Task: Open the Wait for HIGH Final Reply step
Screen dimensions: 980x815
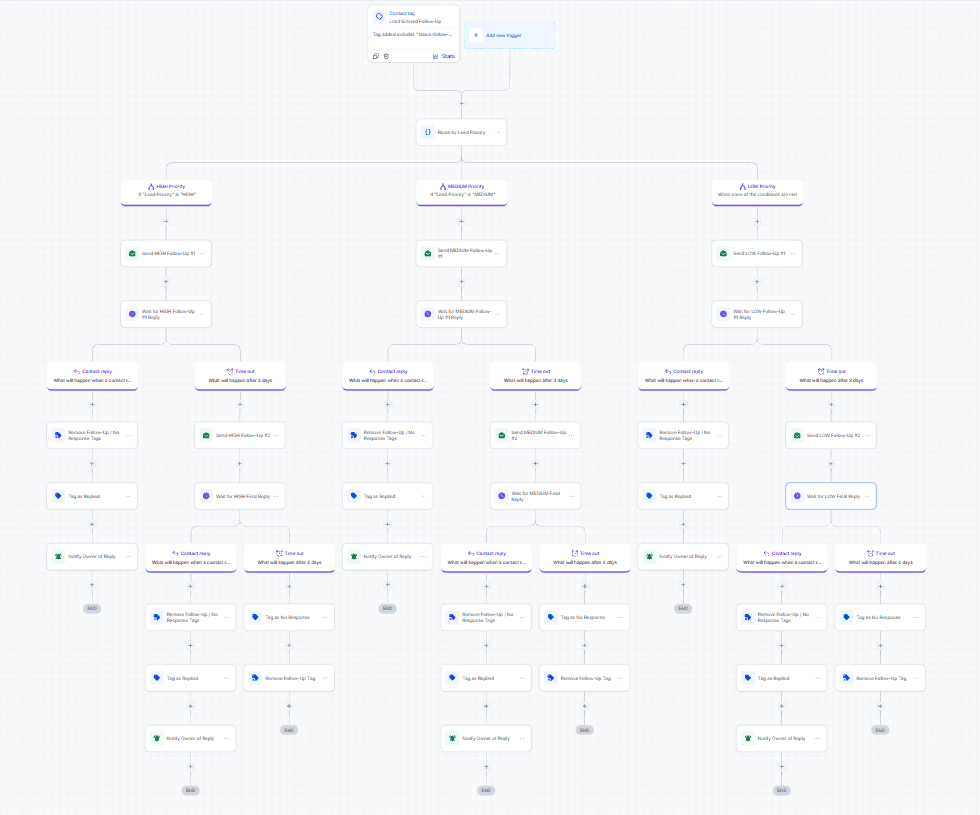Action: (x=240, y=496)
